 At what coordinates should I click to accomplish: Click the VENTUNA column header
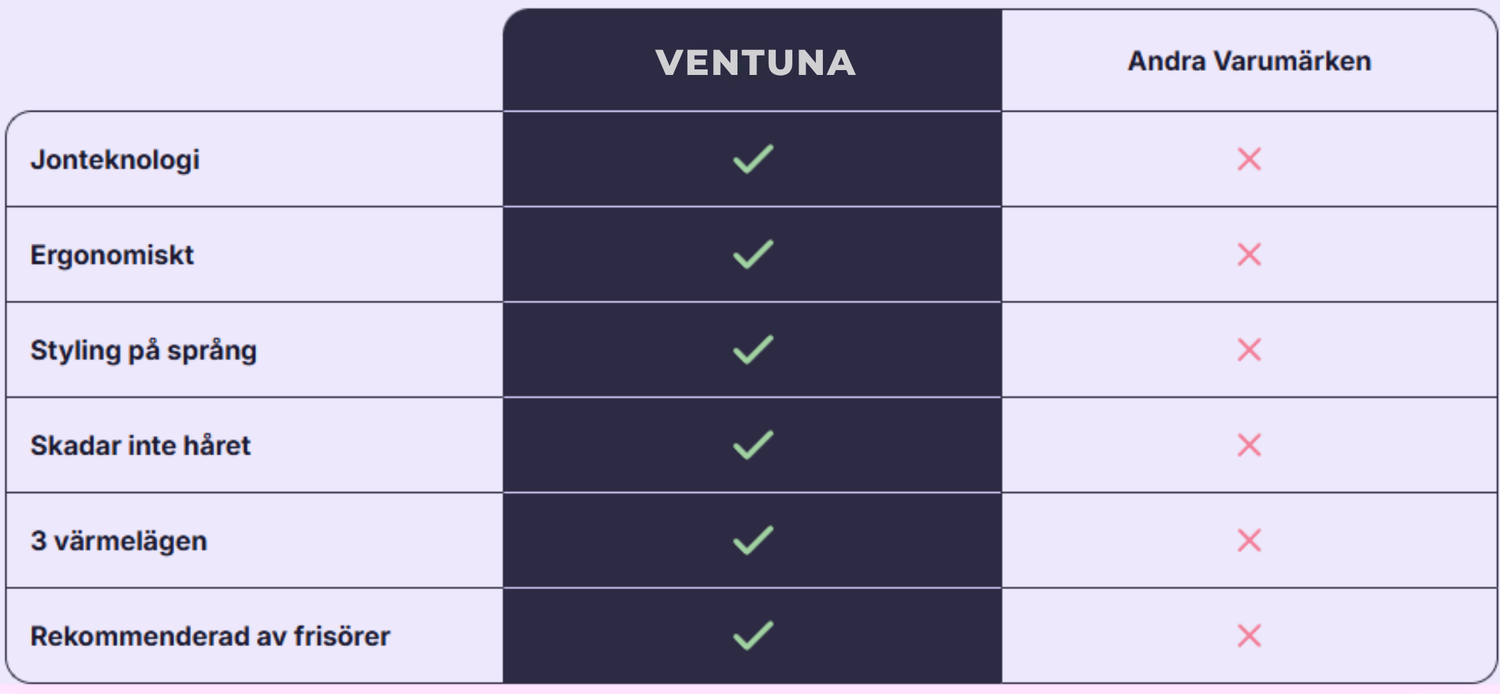click(755, 63)
